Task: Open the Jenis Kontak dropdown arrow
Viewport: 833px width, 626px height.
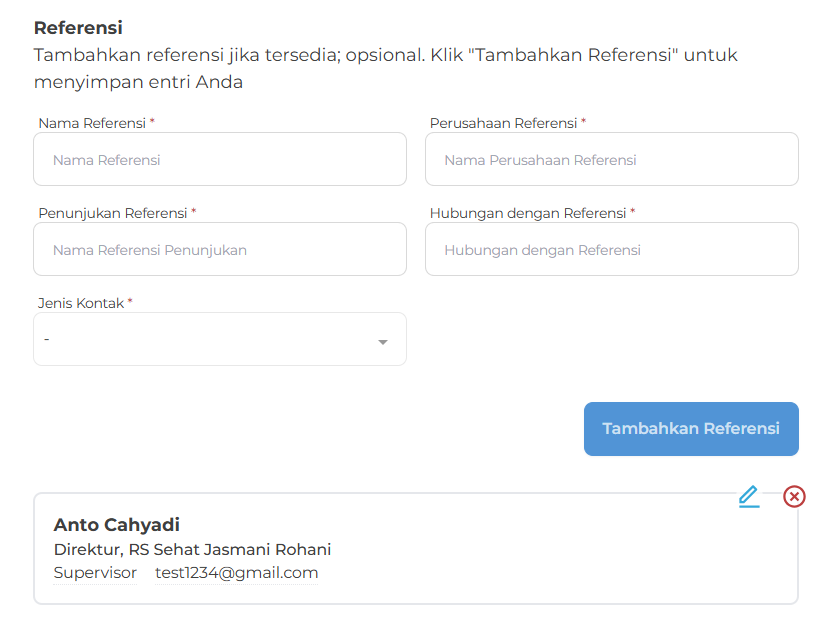Action: [x=382, y=342]
